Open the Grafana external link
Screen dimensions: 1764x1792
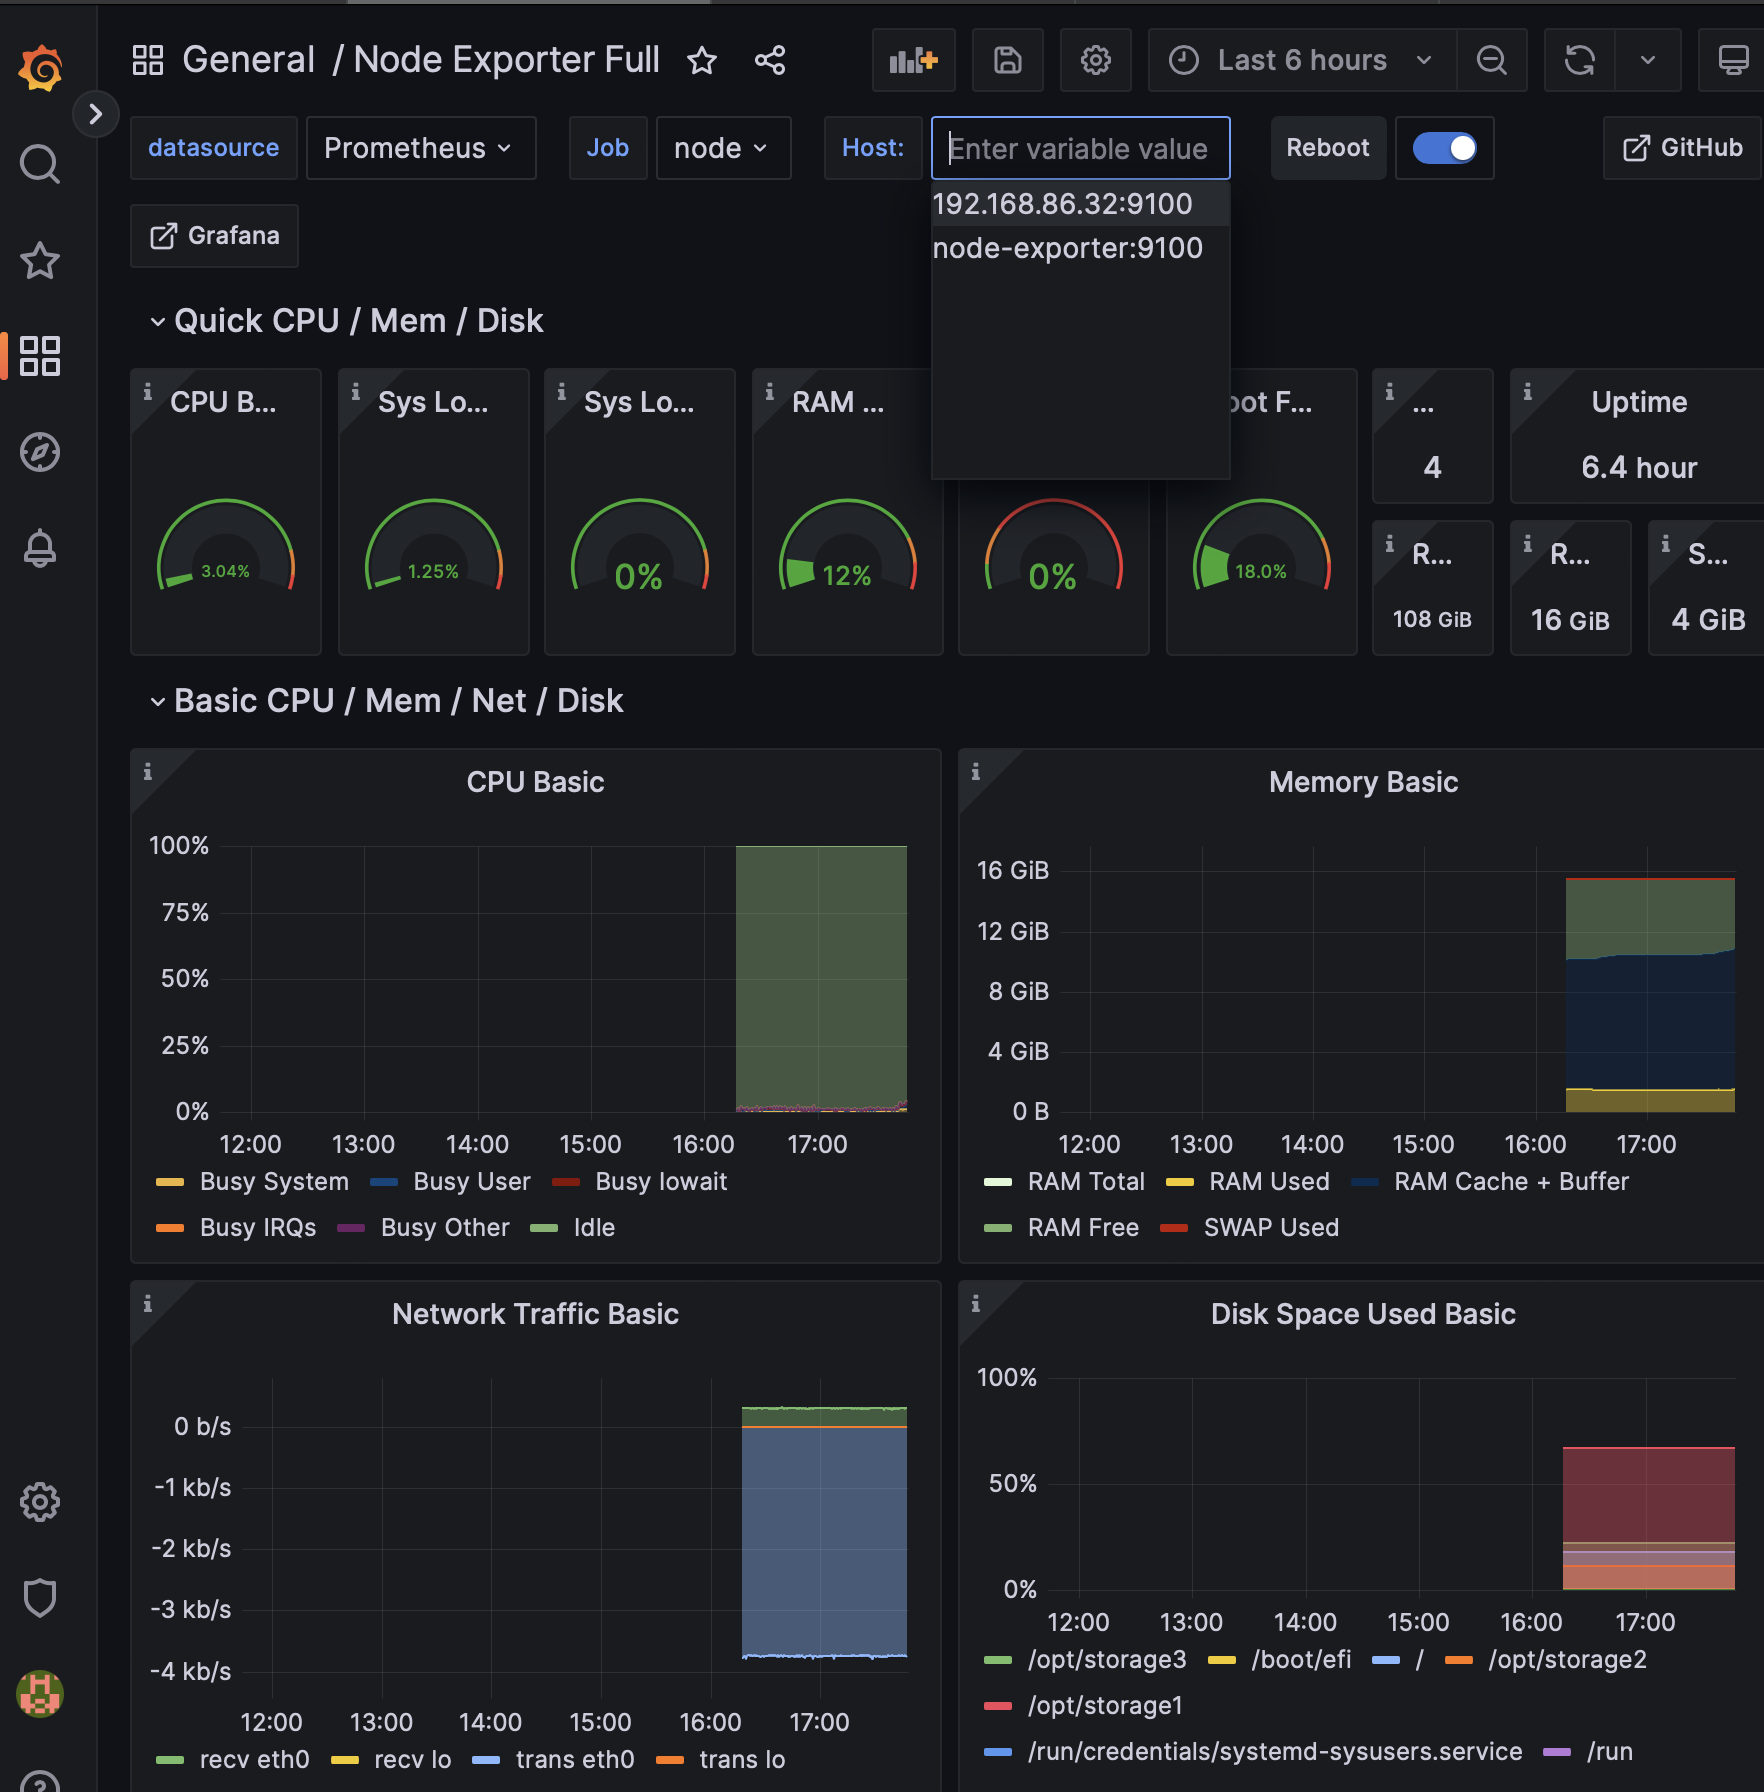click(214, 236)
